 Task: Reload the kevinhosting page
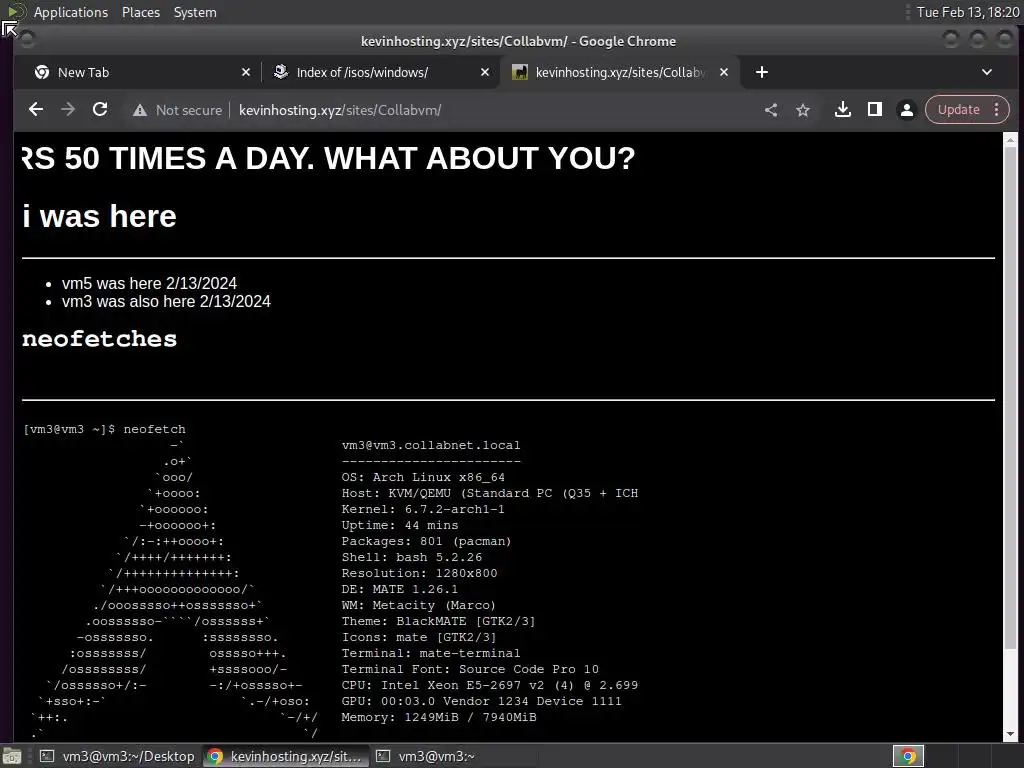(100, 110)
